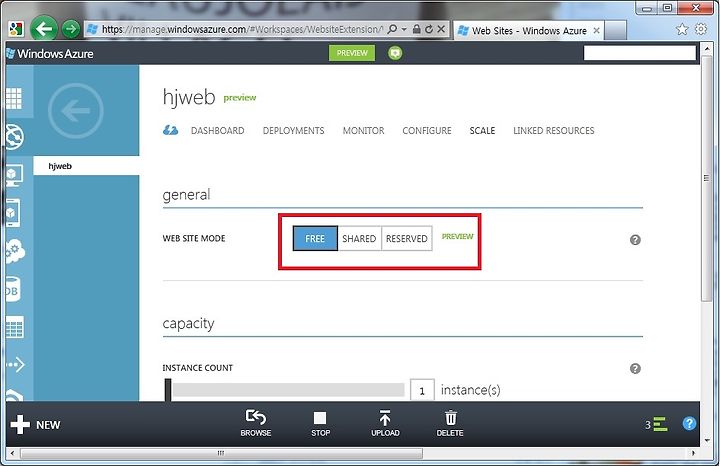Open the SCALE tab
Viewport: 720px width, 466px height.
point(482,130)
